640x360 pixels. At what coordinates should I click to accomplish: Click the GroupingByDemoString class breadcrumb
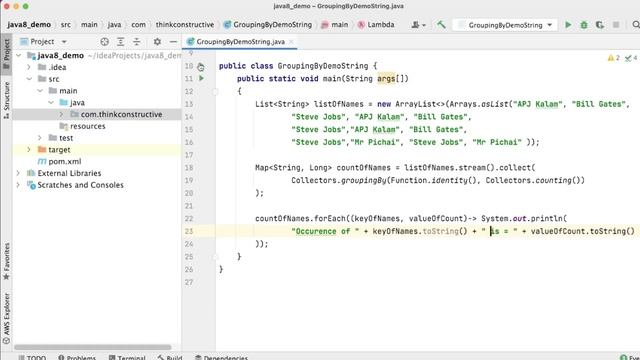268,24
